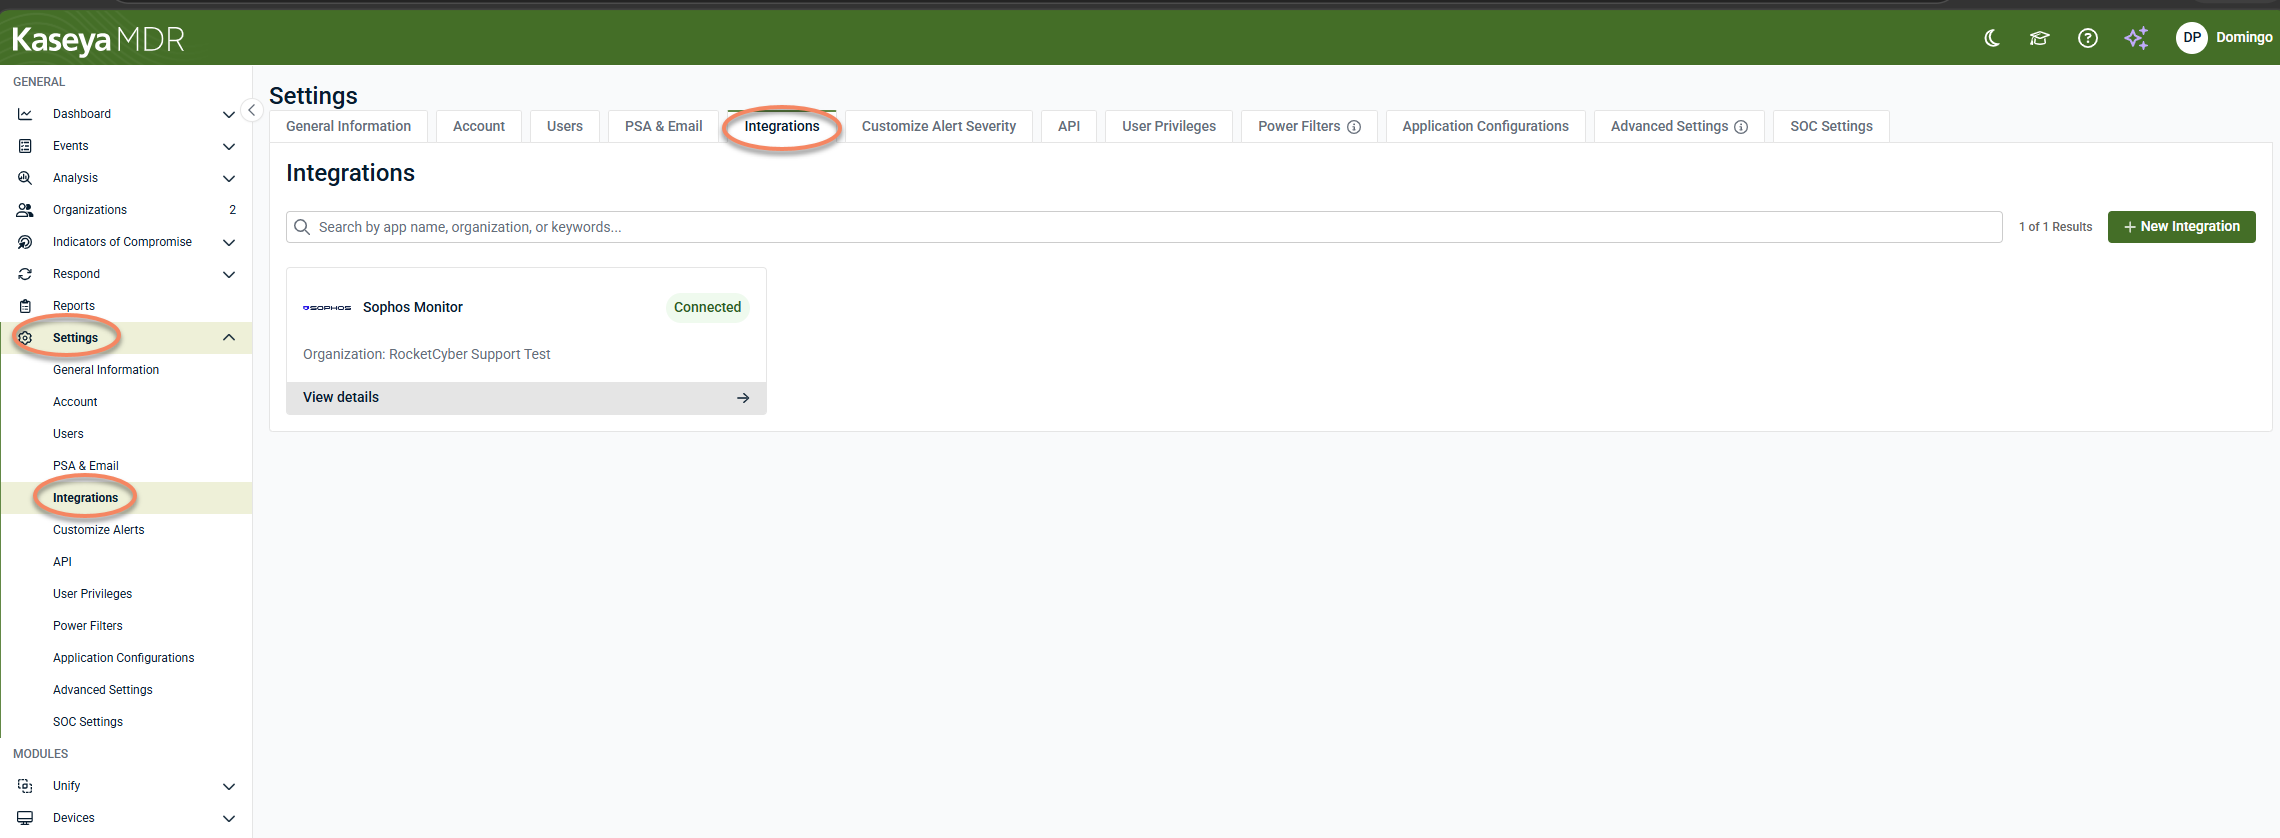Screen dimensions: 2280x838
Task: Click the Reports clipboard icon
Action: 25,306
